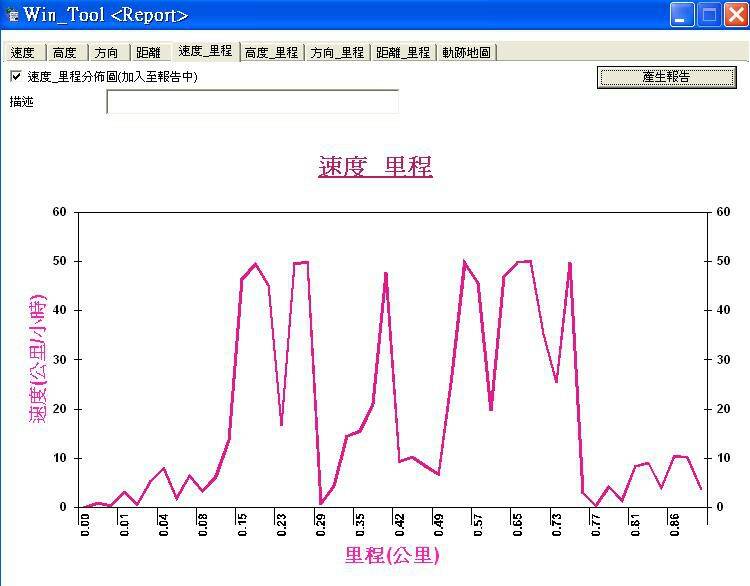Switch to the 速度 tab
The height and width of the screenshot is (586, 750).
22,53
